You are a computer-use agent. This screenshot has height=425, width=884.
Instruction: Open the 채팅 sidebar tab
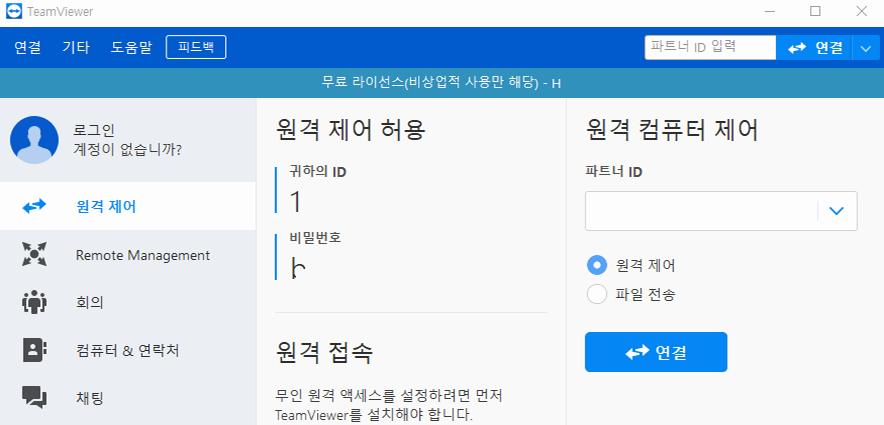(128, 398)
